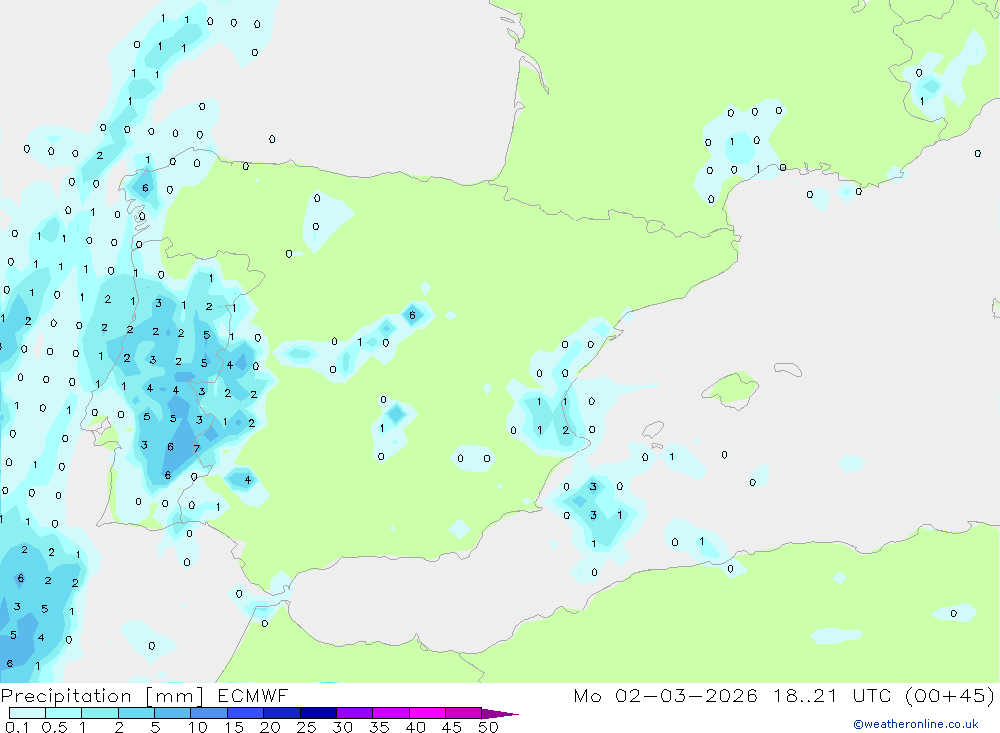Click the 1–2 mm legend swatch
1000x733 pixels.
(x=100, y=713)
